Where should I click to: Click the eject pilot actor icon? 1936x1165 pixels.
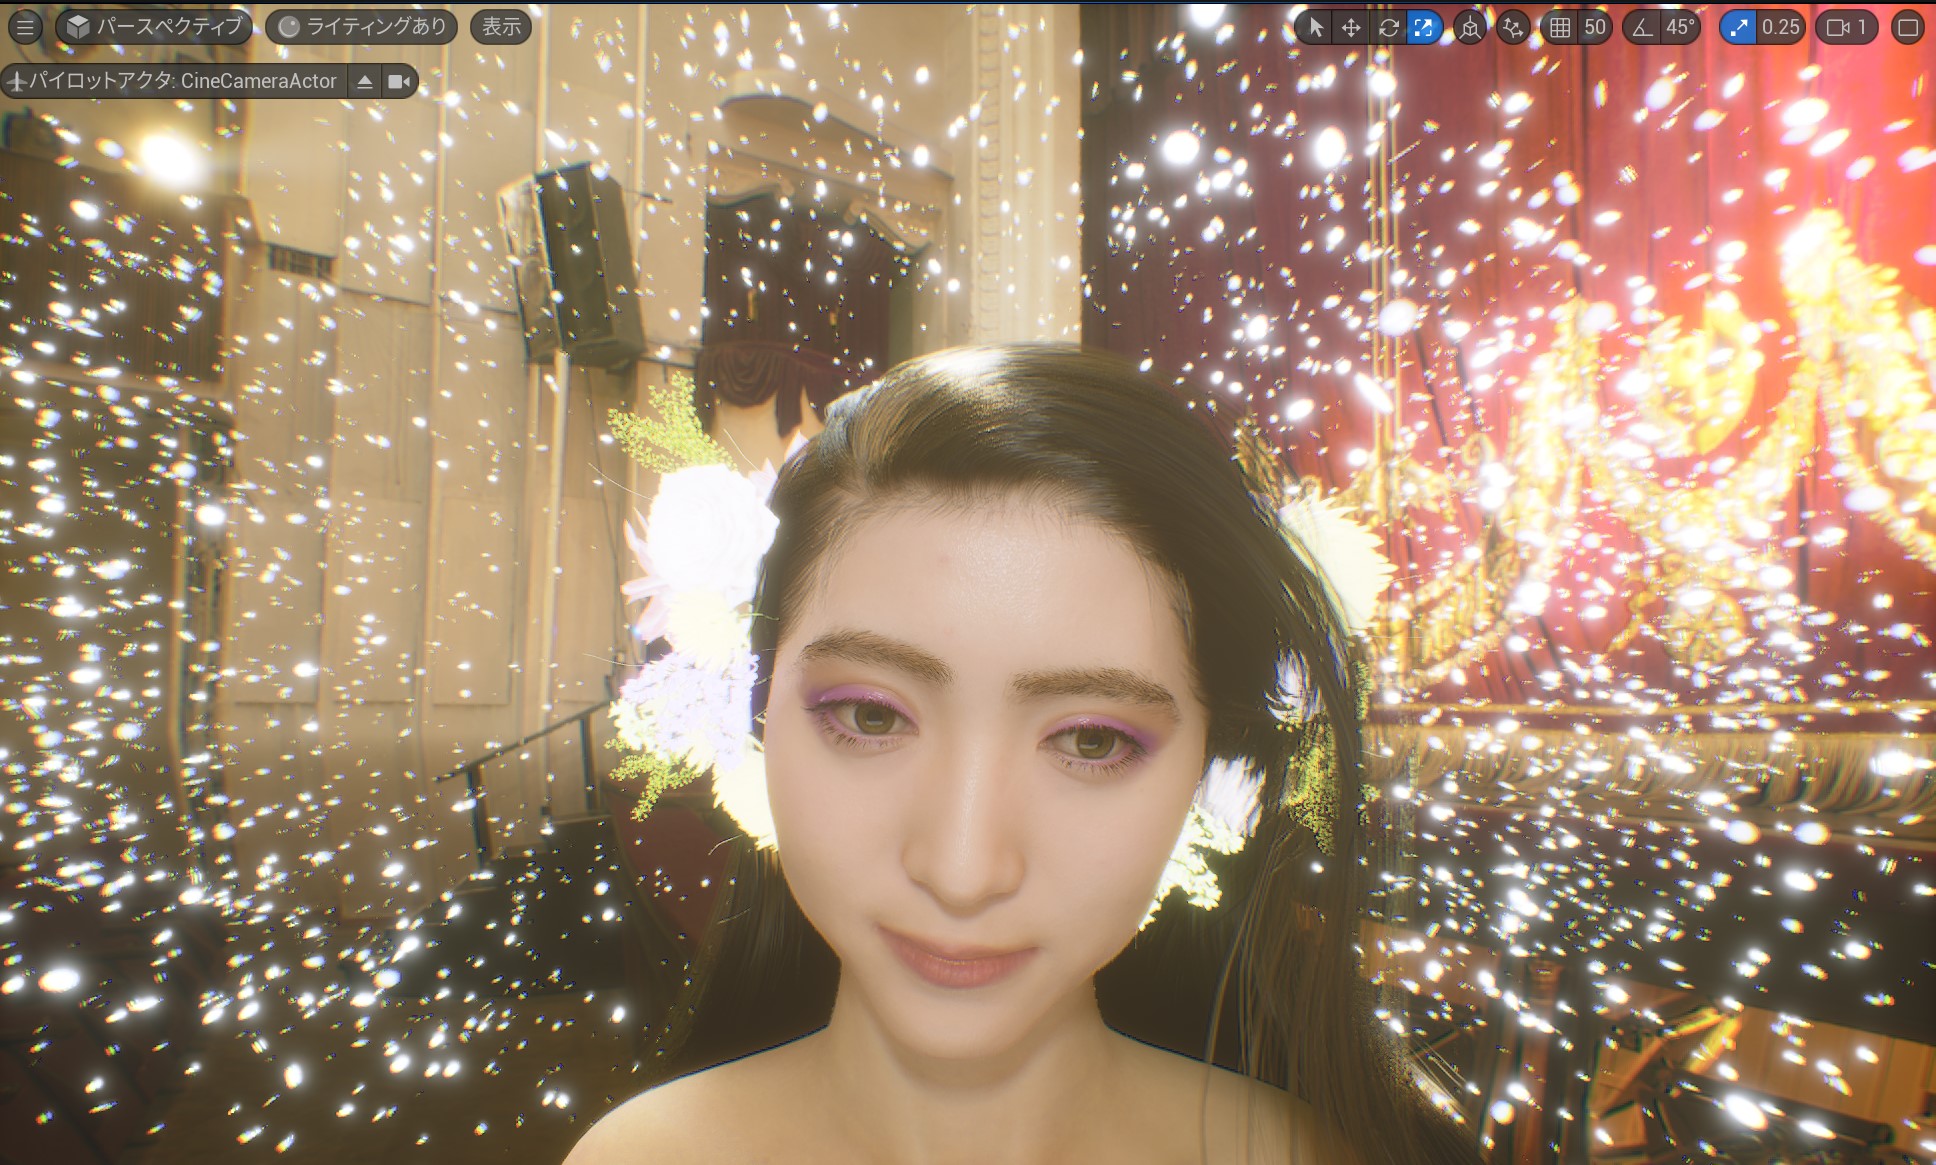point(365,81)
